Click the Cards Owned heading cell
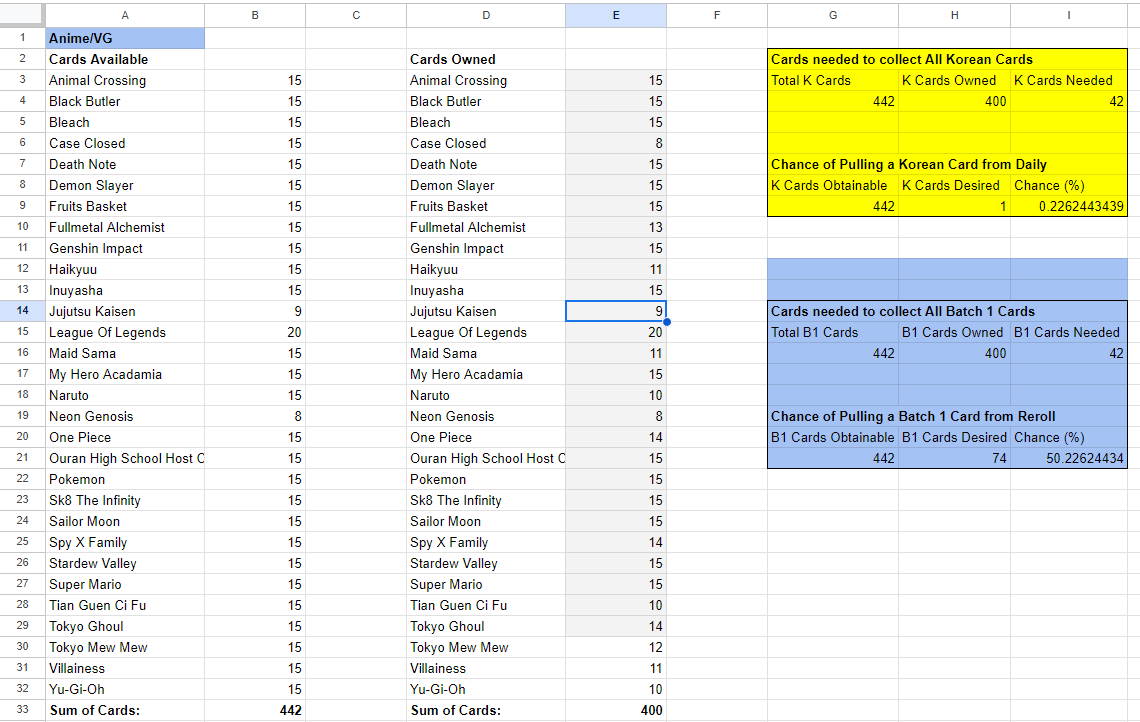This screenshot has height=722, width=1140. [486, 60]
